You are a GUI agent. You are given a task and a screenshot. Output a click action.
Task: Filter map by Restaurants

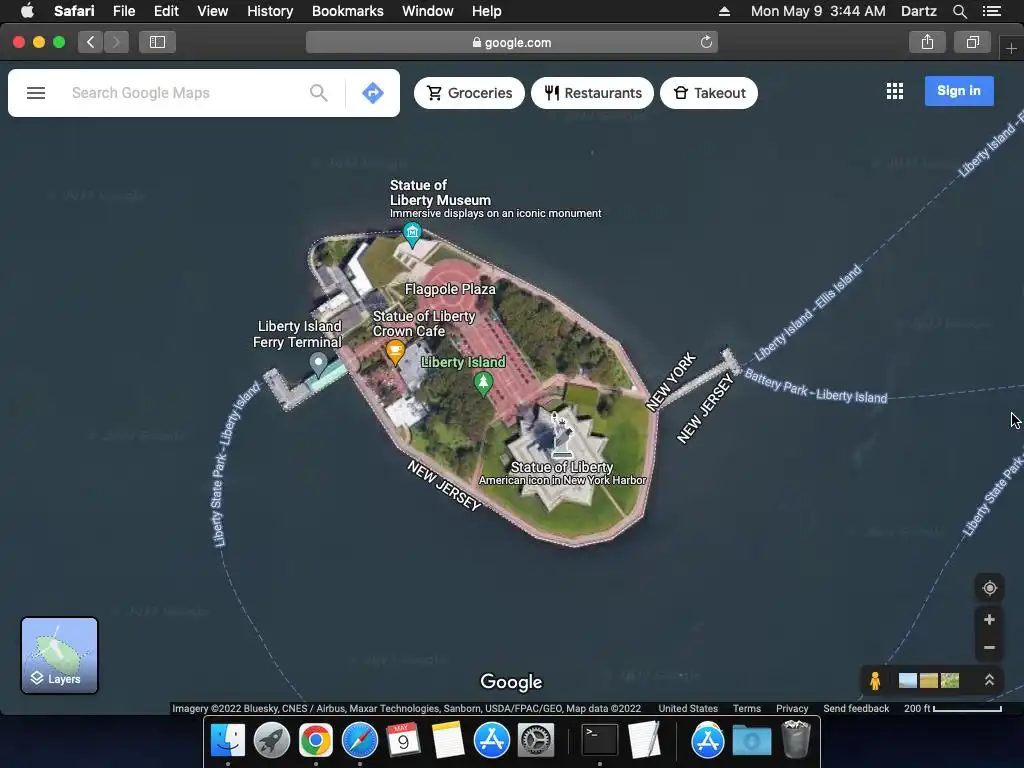click(x=592, y=93)
